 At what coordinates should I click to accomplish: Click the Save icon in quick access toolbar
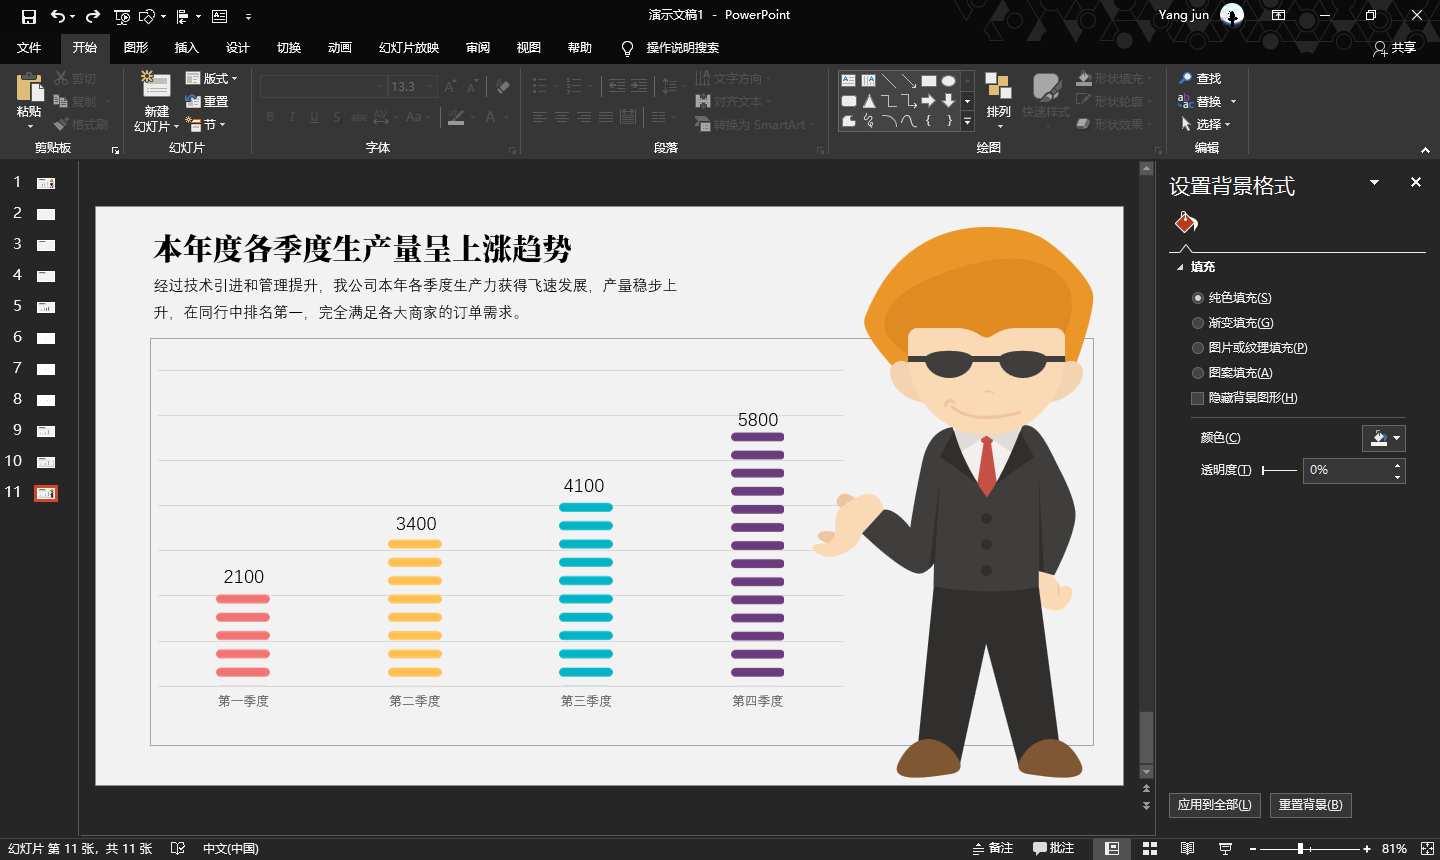click(29, 16)
